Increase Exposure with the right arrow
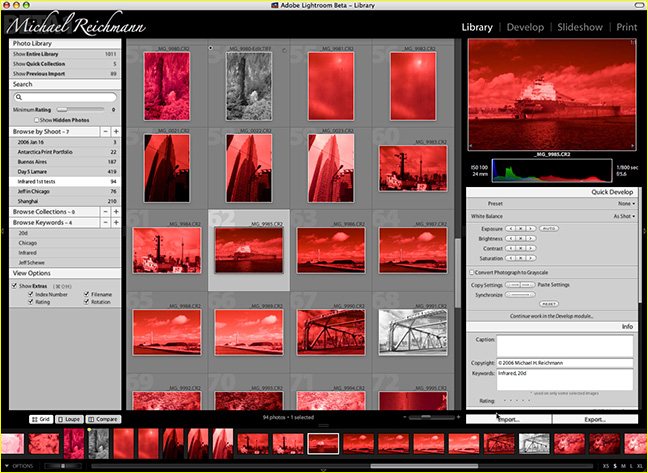The width and height of the screenshot is (648, 473). (x=531, y=228)
